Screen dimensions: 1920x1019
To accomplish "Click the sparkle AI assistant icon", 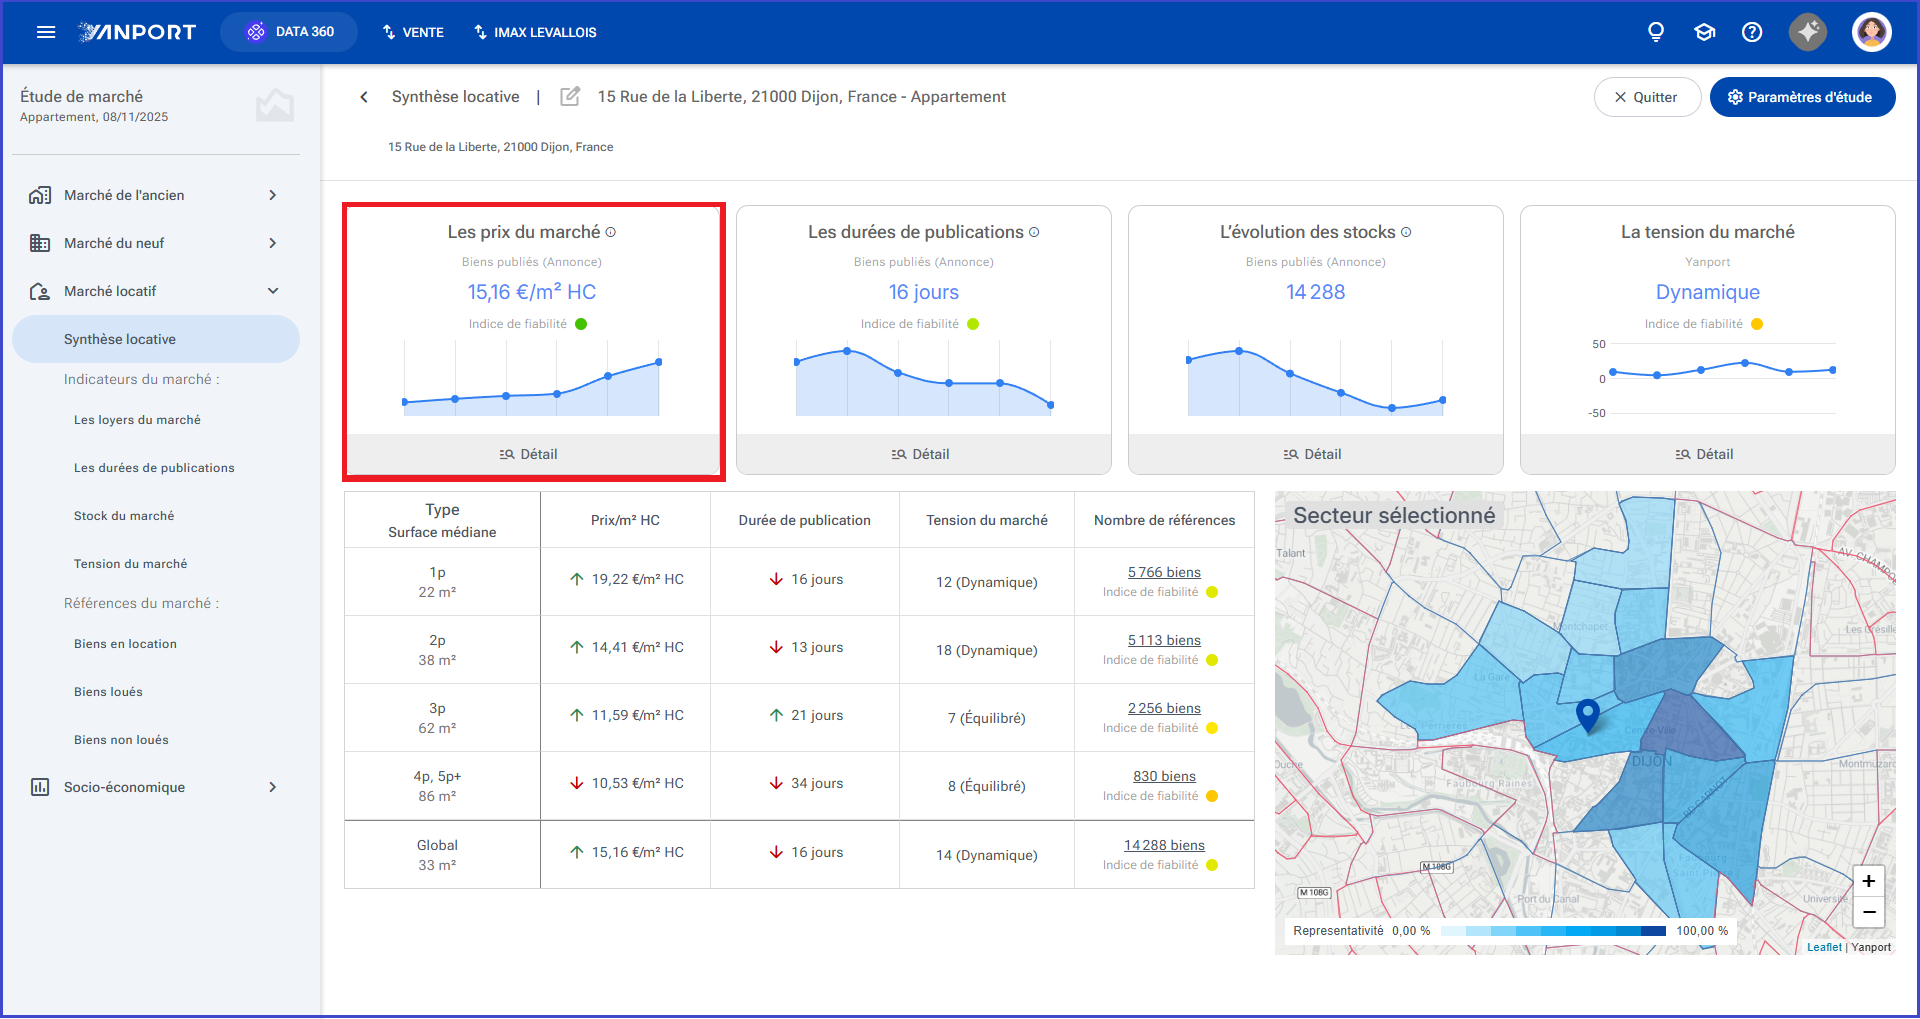I will tap(1808, 32).
